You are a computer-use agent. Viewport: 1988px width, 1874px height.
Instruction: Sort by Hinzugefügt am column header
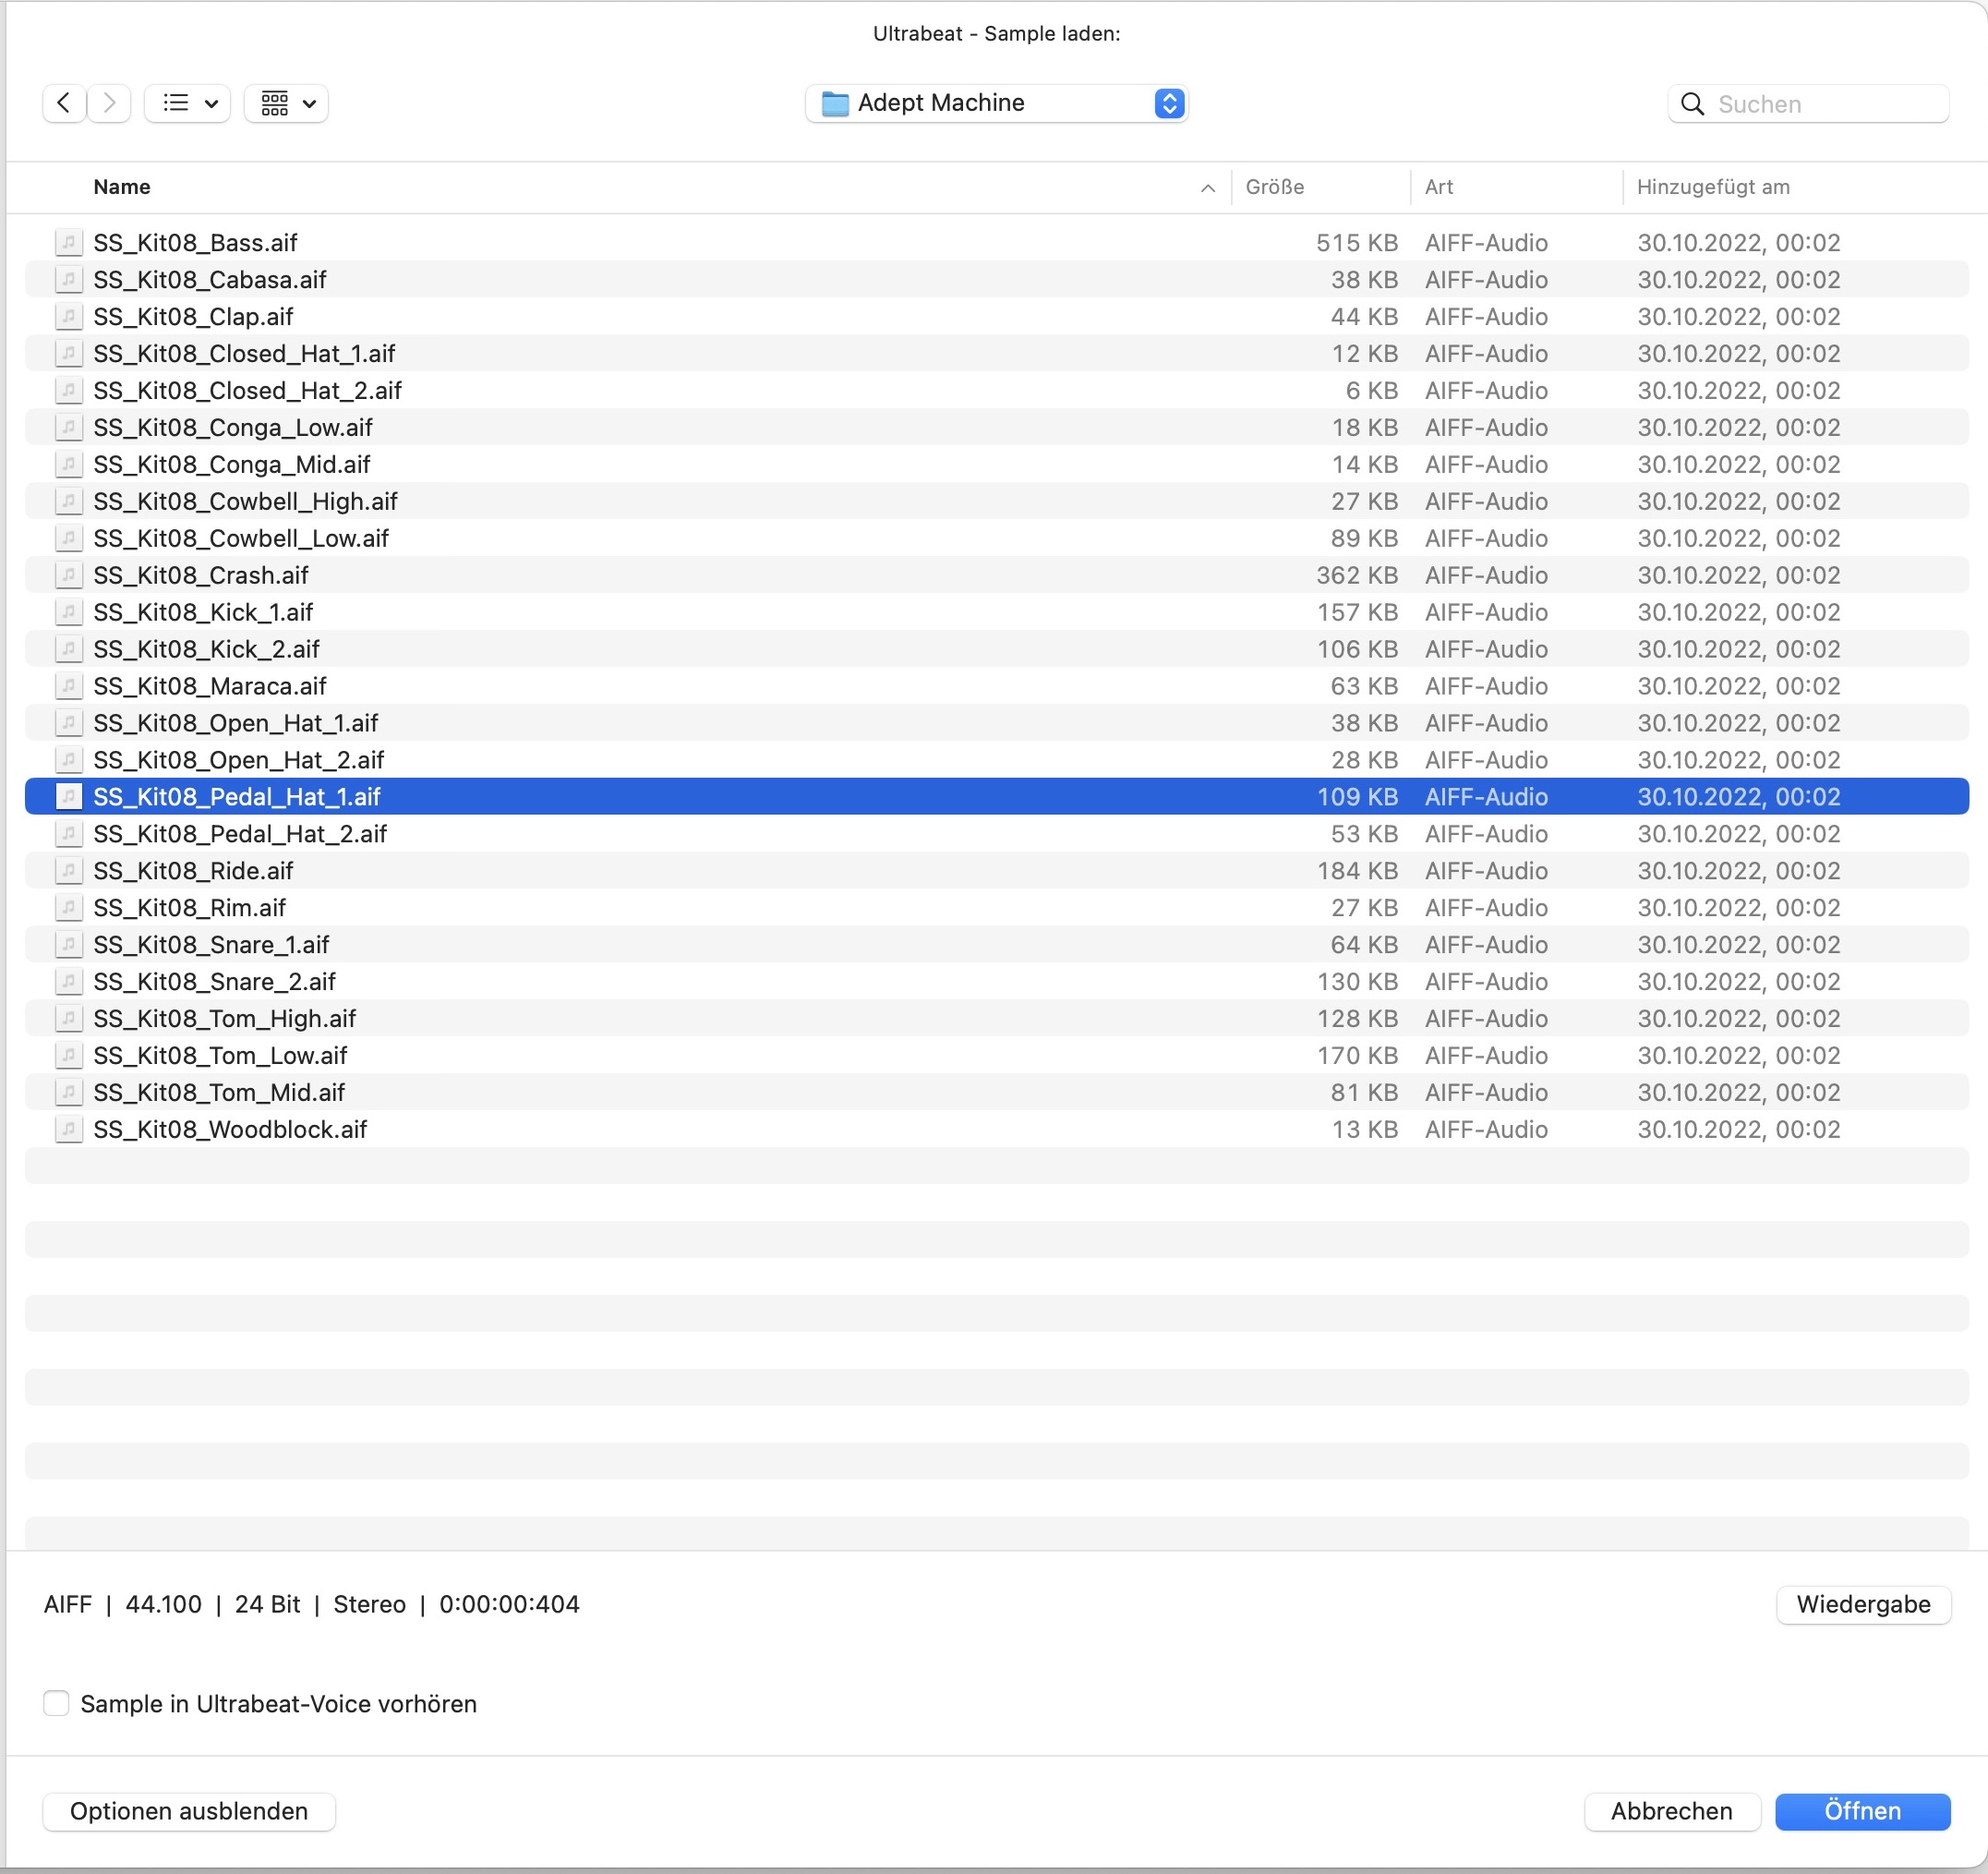(1712, 187)
